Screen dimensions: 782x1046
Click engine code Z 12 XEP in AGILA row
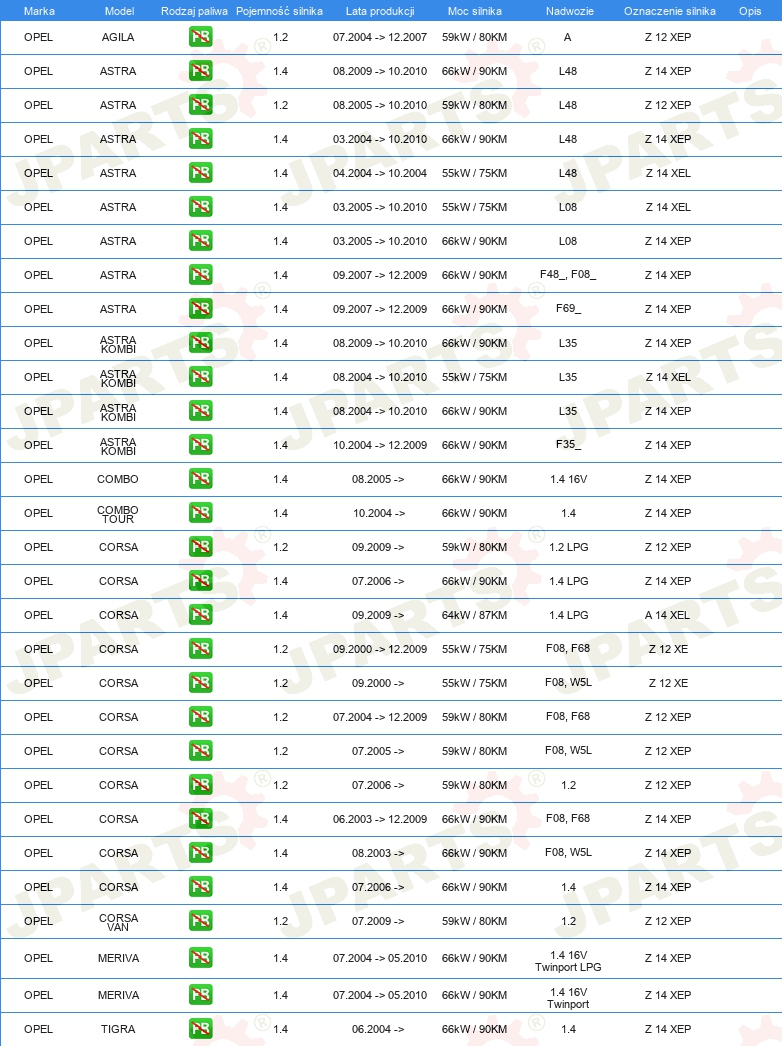click(668, 37)
